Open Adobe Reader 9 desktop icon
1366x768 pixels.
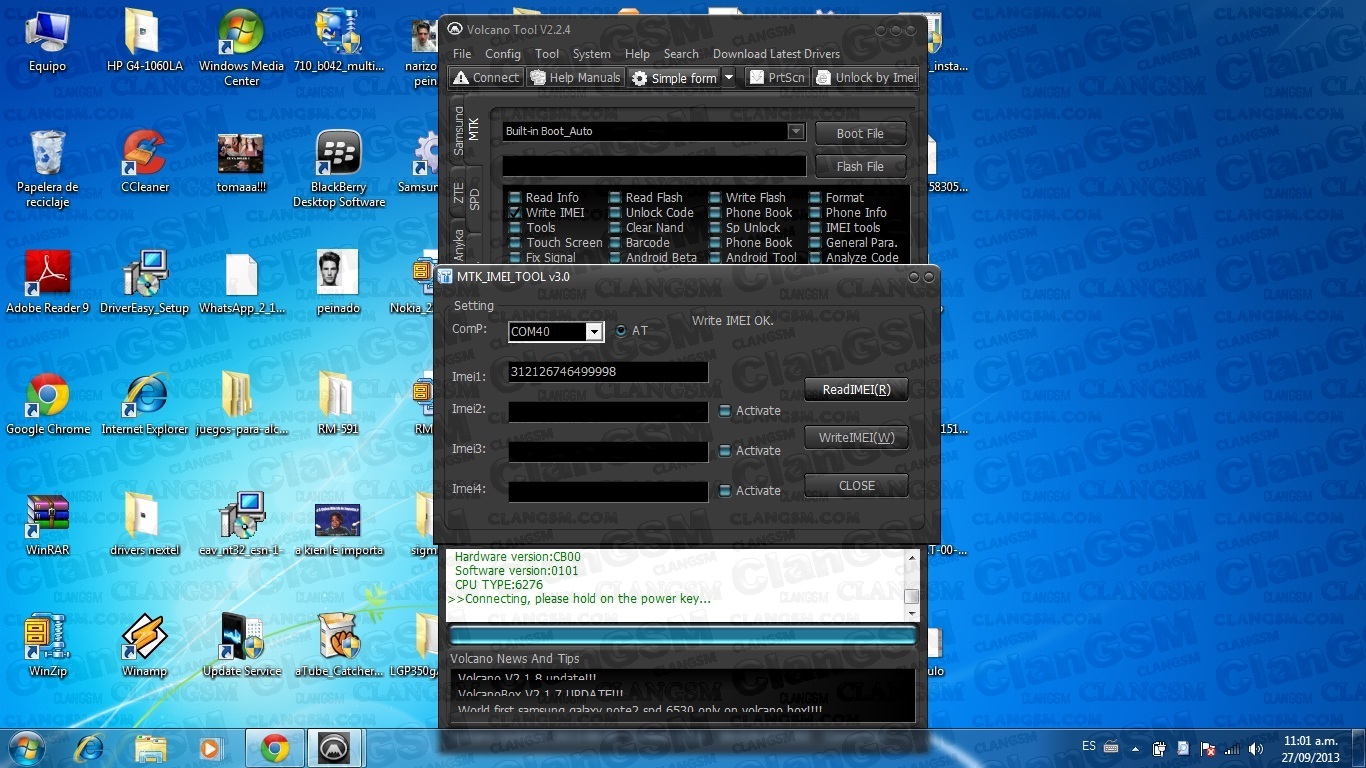click(x=47, y=283)
